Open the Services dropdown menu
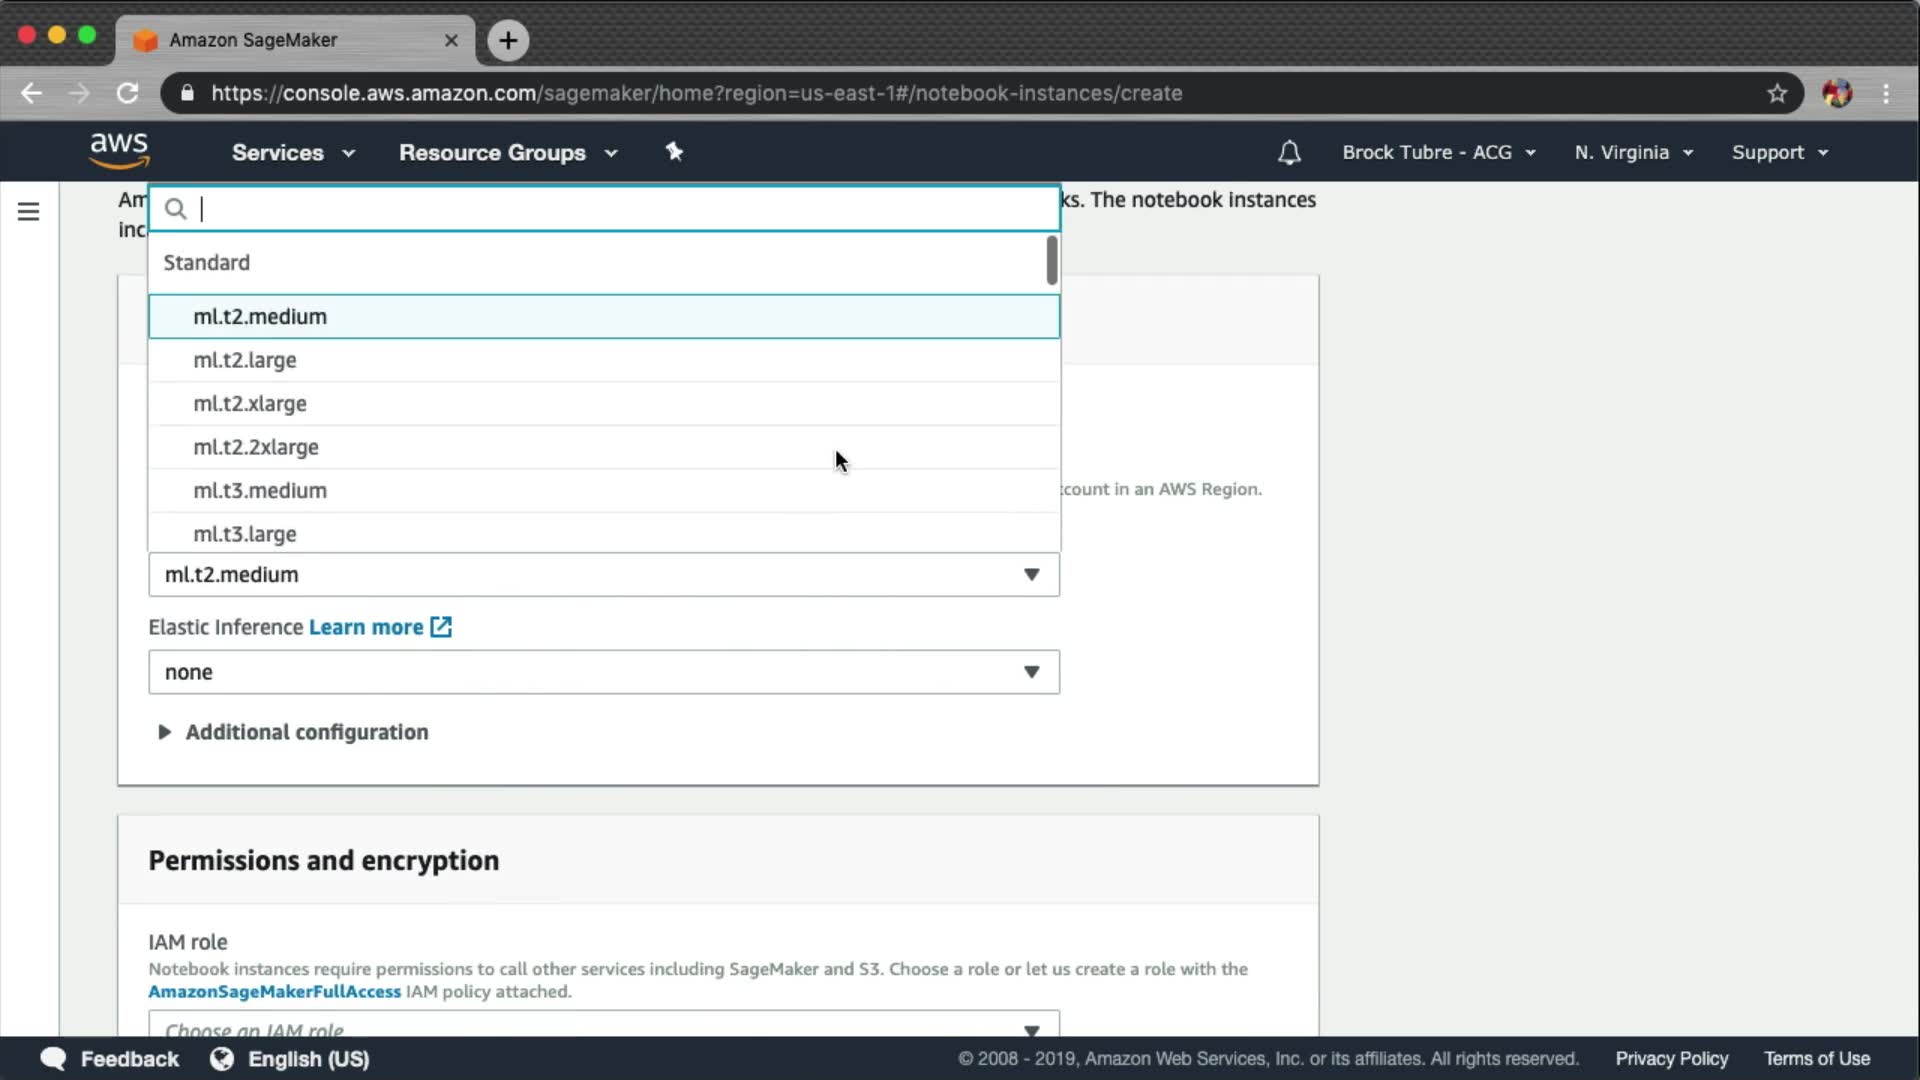 tap(292, 153)
